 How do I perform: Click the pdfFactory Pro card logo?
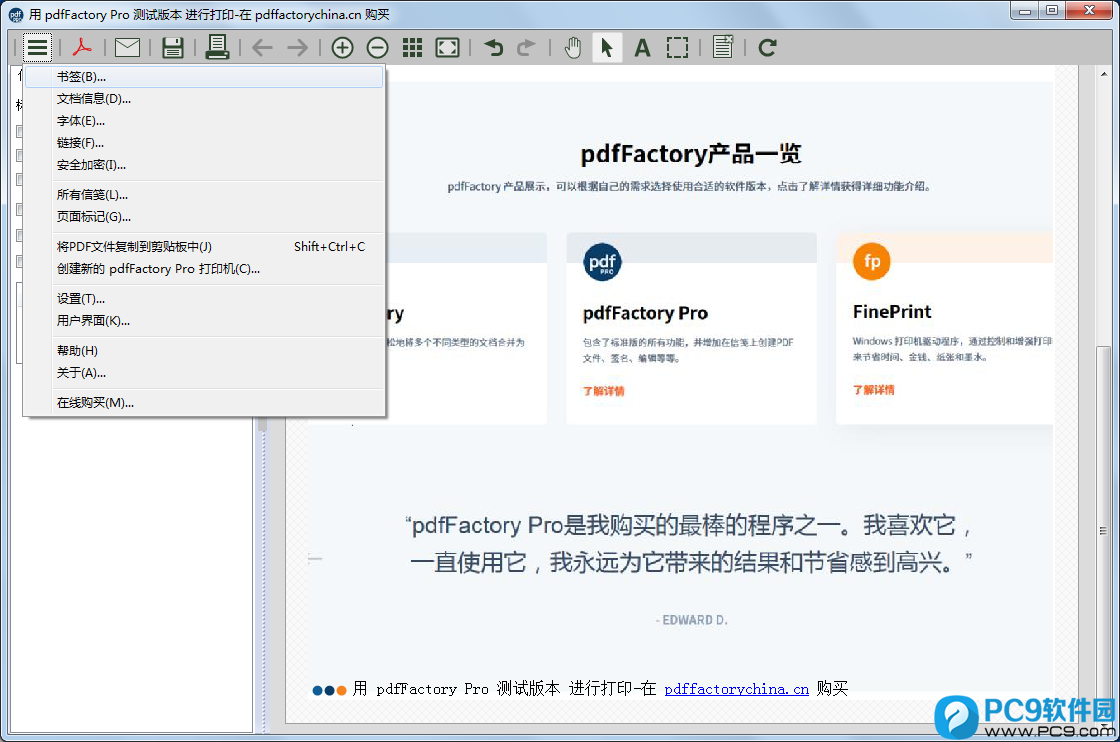tap(602, 262)
